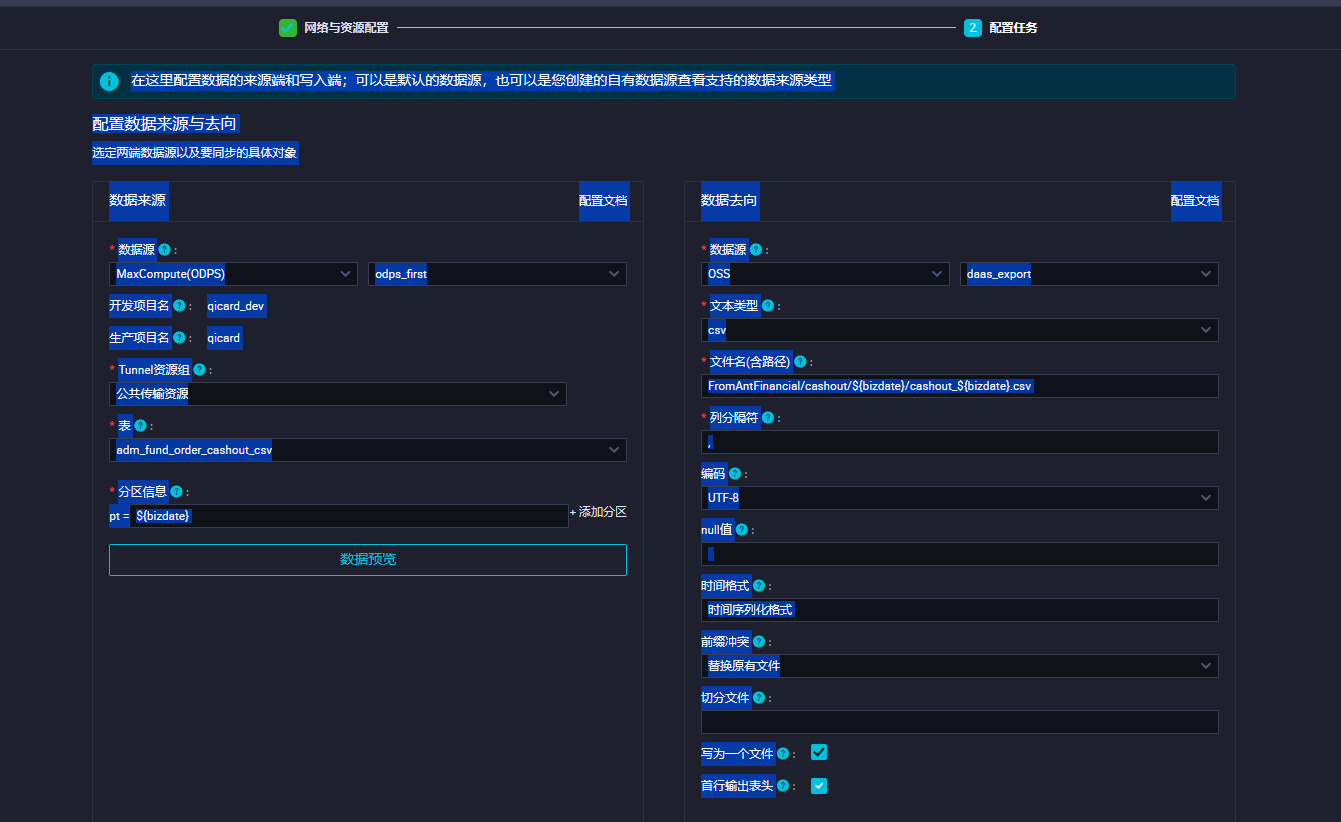The height and width of the screenshot is (822, 1341).
Task: Open 配置文档 link in 数据去向 panel
Action: pos(1195,201)
